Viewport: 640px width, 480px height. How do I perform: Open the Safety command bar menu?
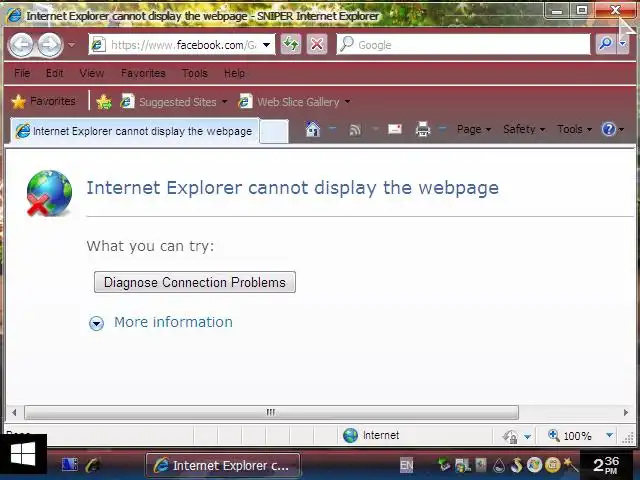524,129
